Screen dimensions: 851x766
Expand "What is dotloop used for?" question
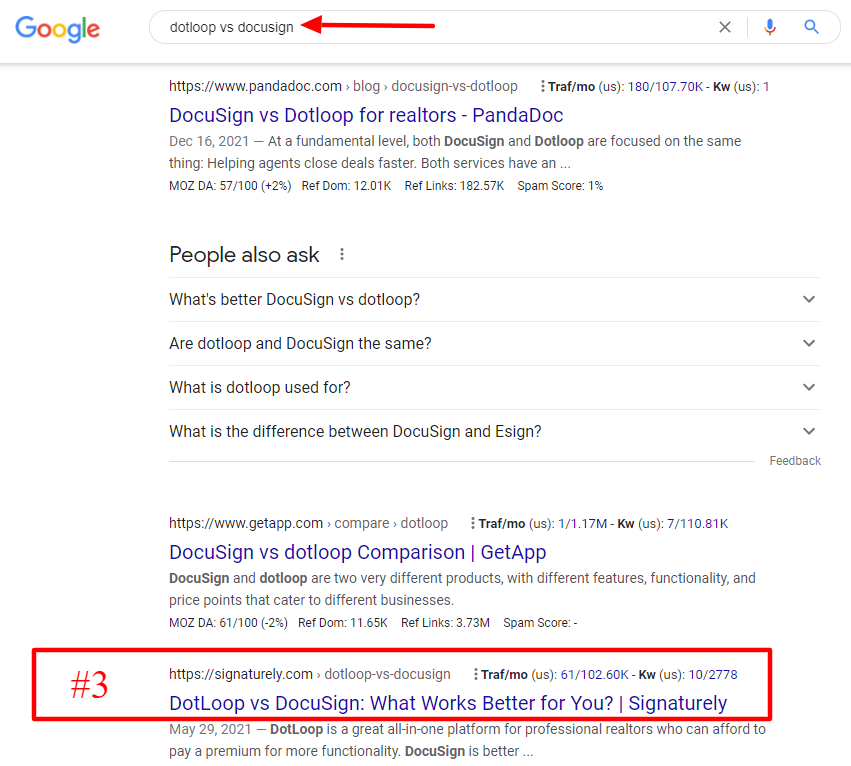pyautogui.click(x=494, y=388)
